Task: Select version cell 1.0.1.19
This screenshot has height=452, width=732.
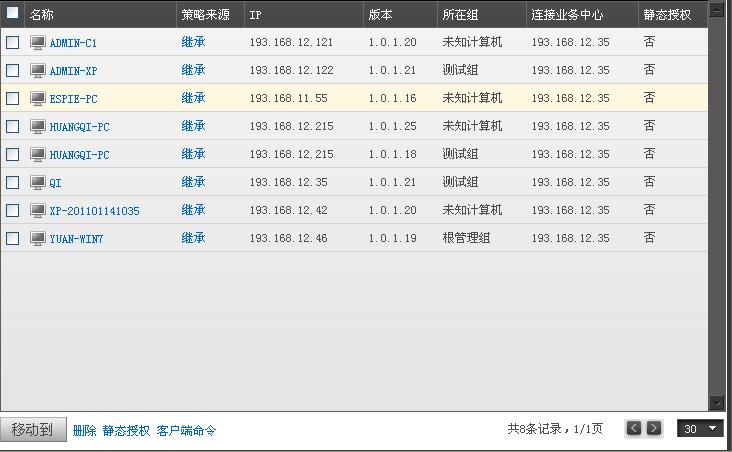Action: pos(392,239)
